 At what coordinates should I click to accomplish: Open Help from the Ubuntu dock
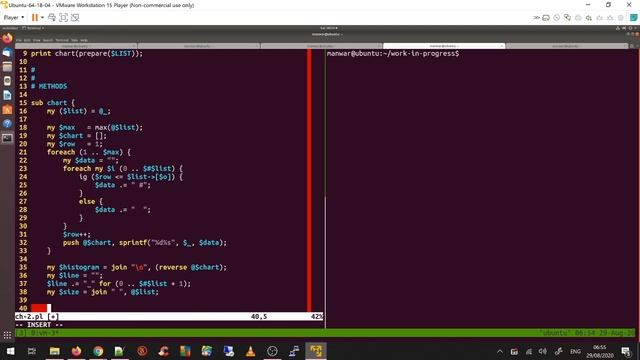7,124
